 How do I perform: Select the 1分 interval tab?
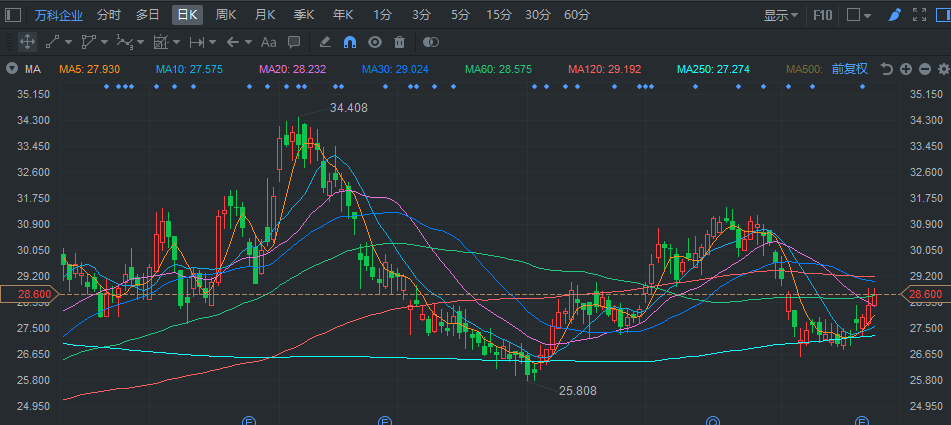point(381,15)
